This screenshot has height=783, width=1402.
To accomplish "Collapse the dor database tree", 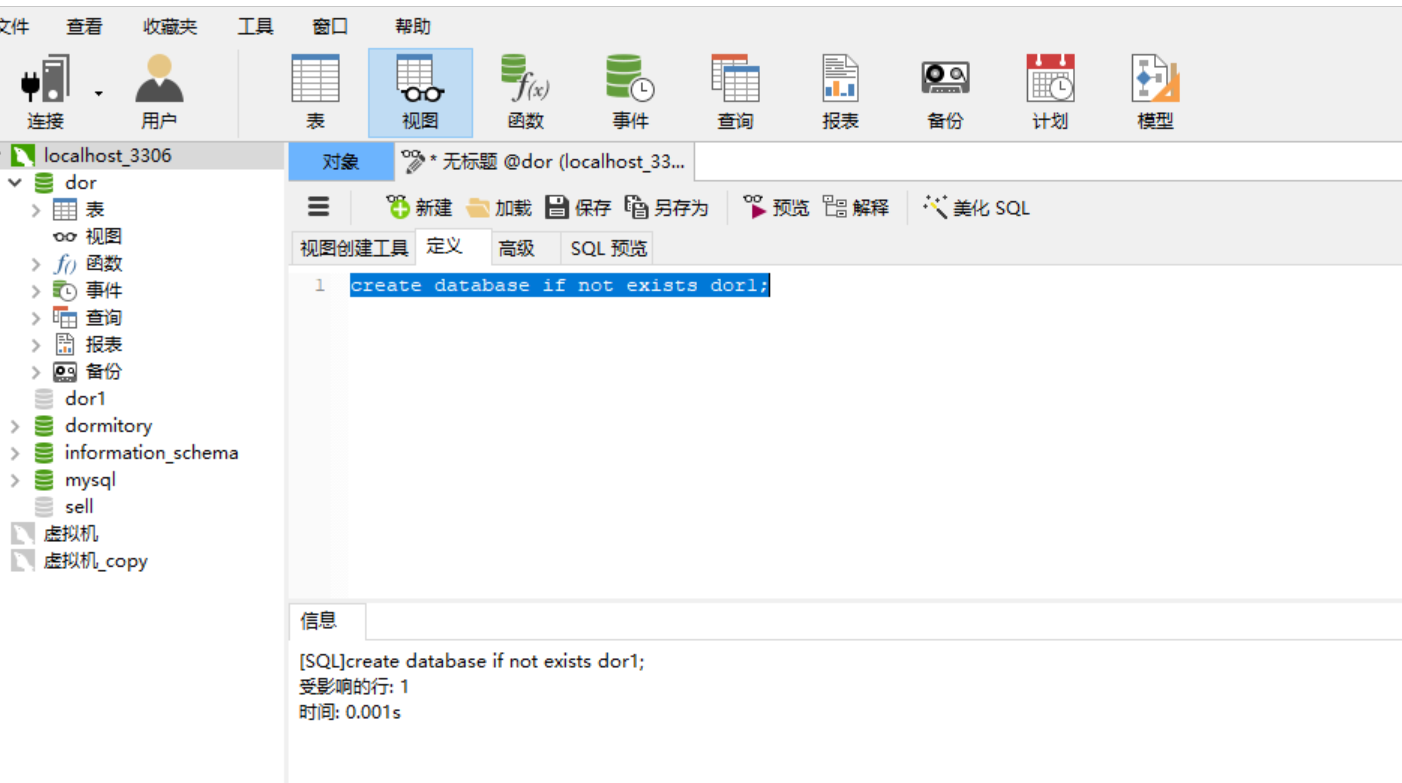I will click(16, 182).
